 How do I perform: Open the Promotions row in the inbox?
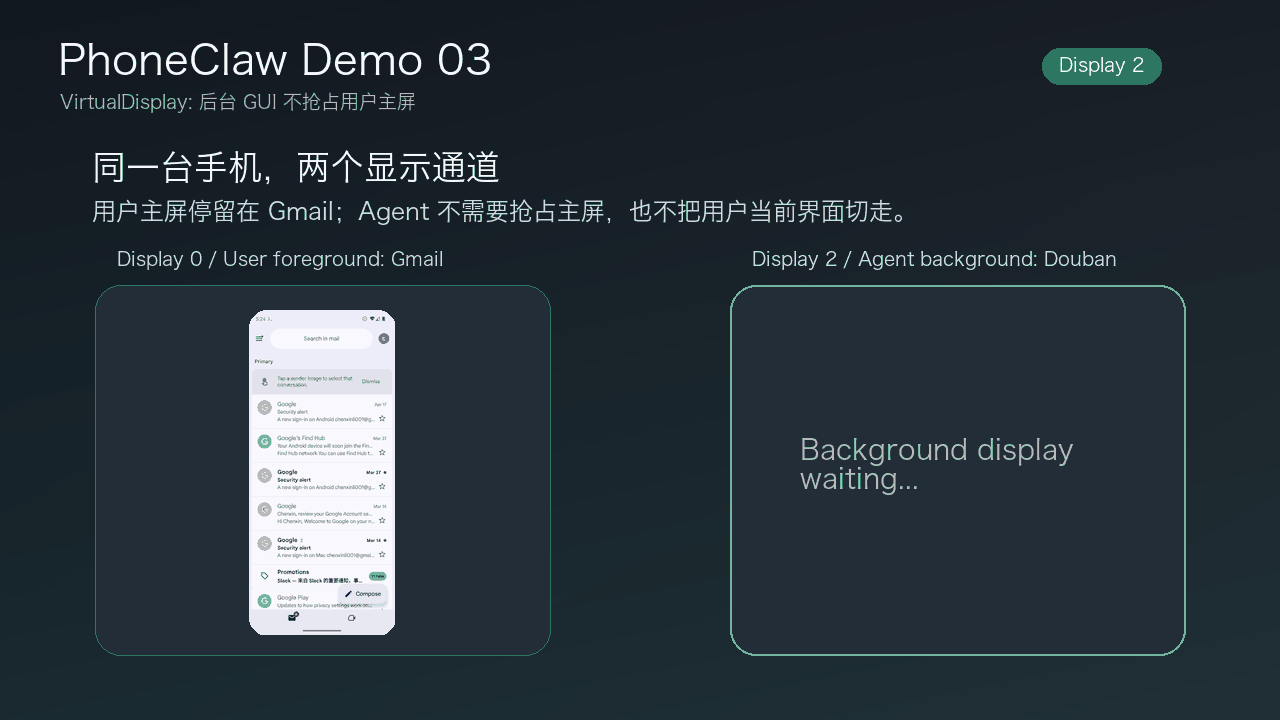coord(322,576)
